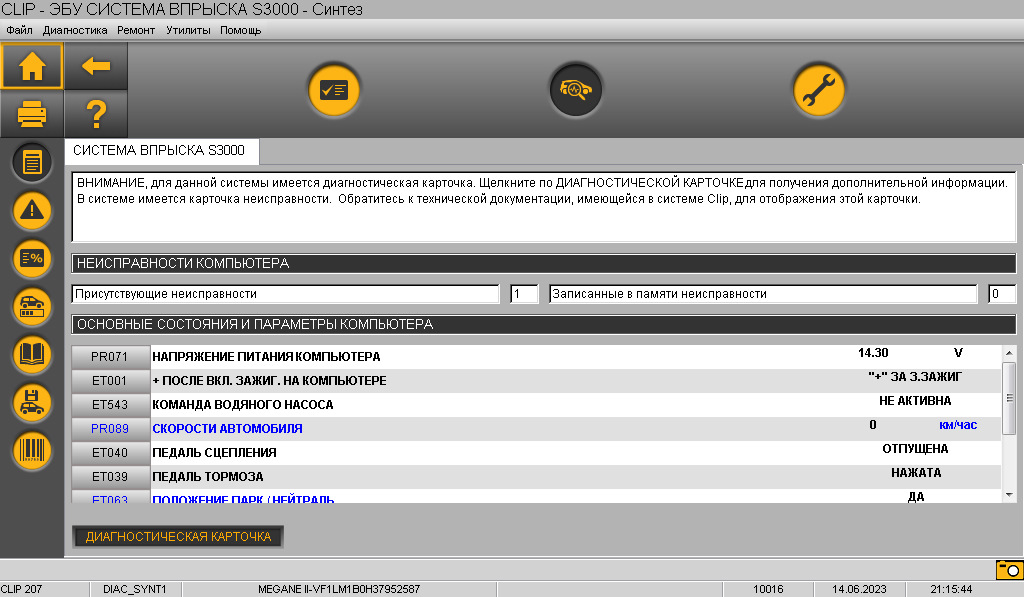Click the PR071 parameter button
1024x597 pixels.
[110, 357]
